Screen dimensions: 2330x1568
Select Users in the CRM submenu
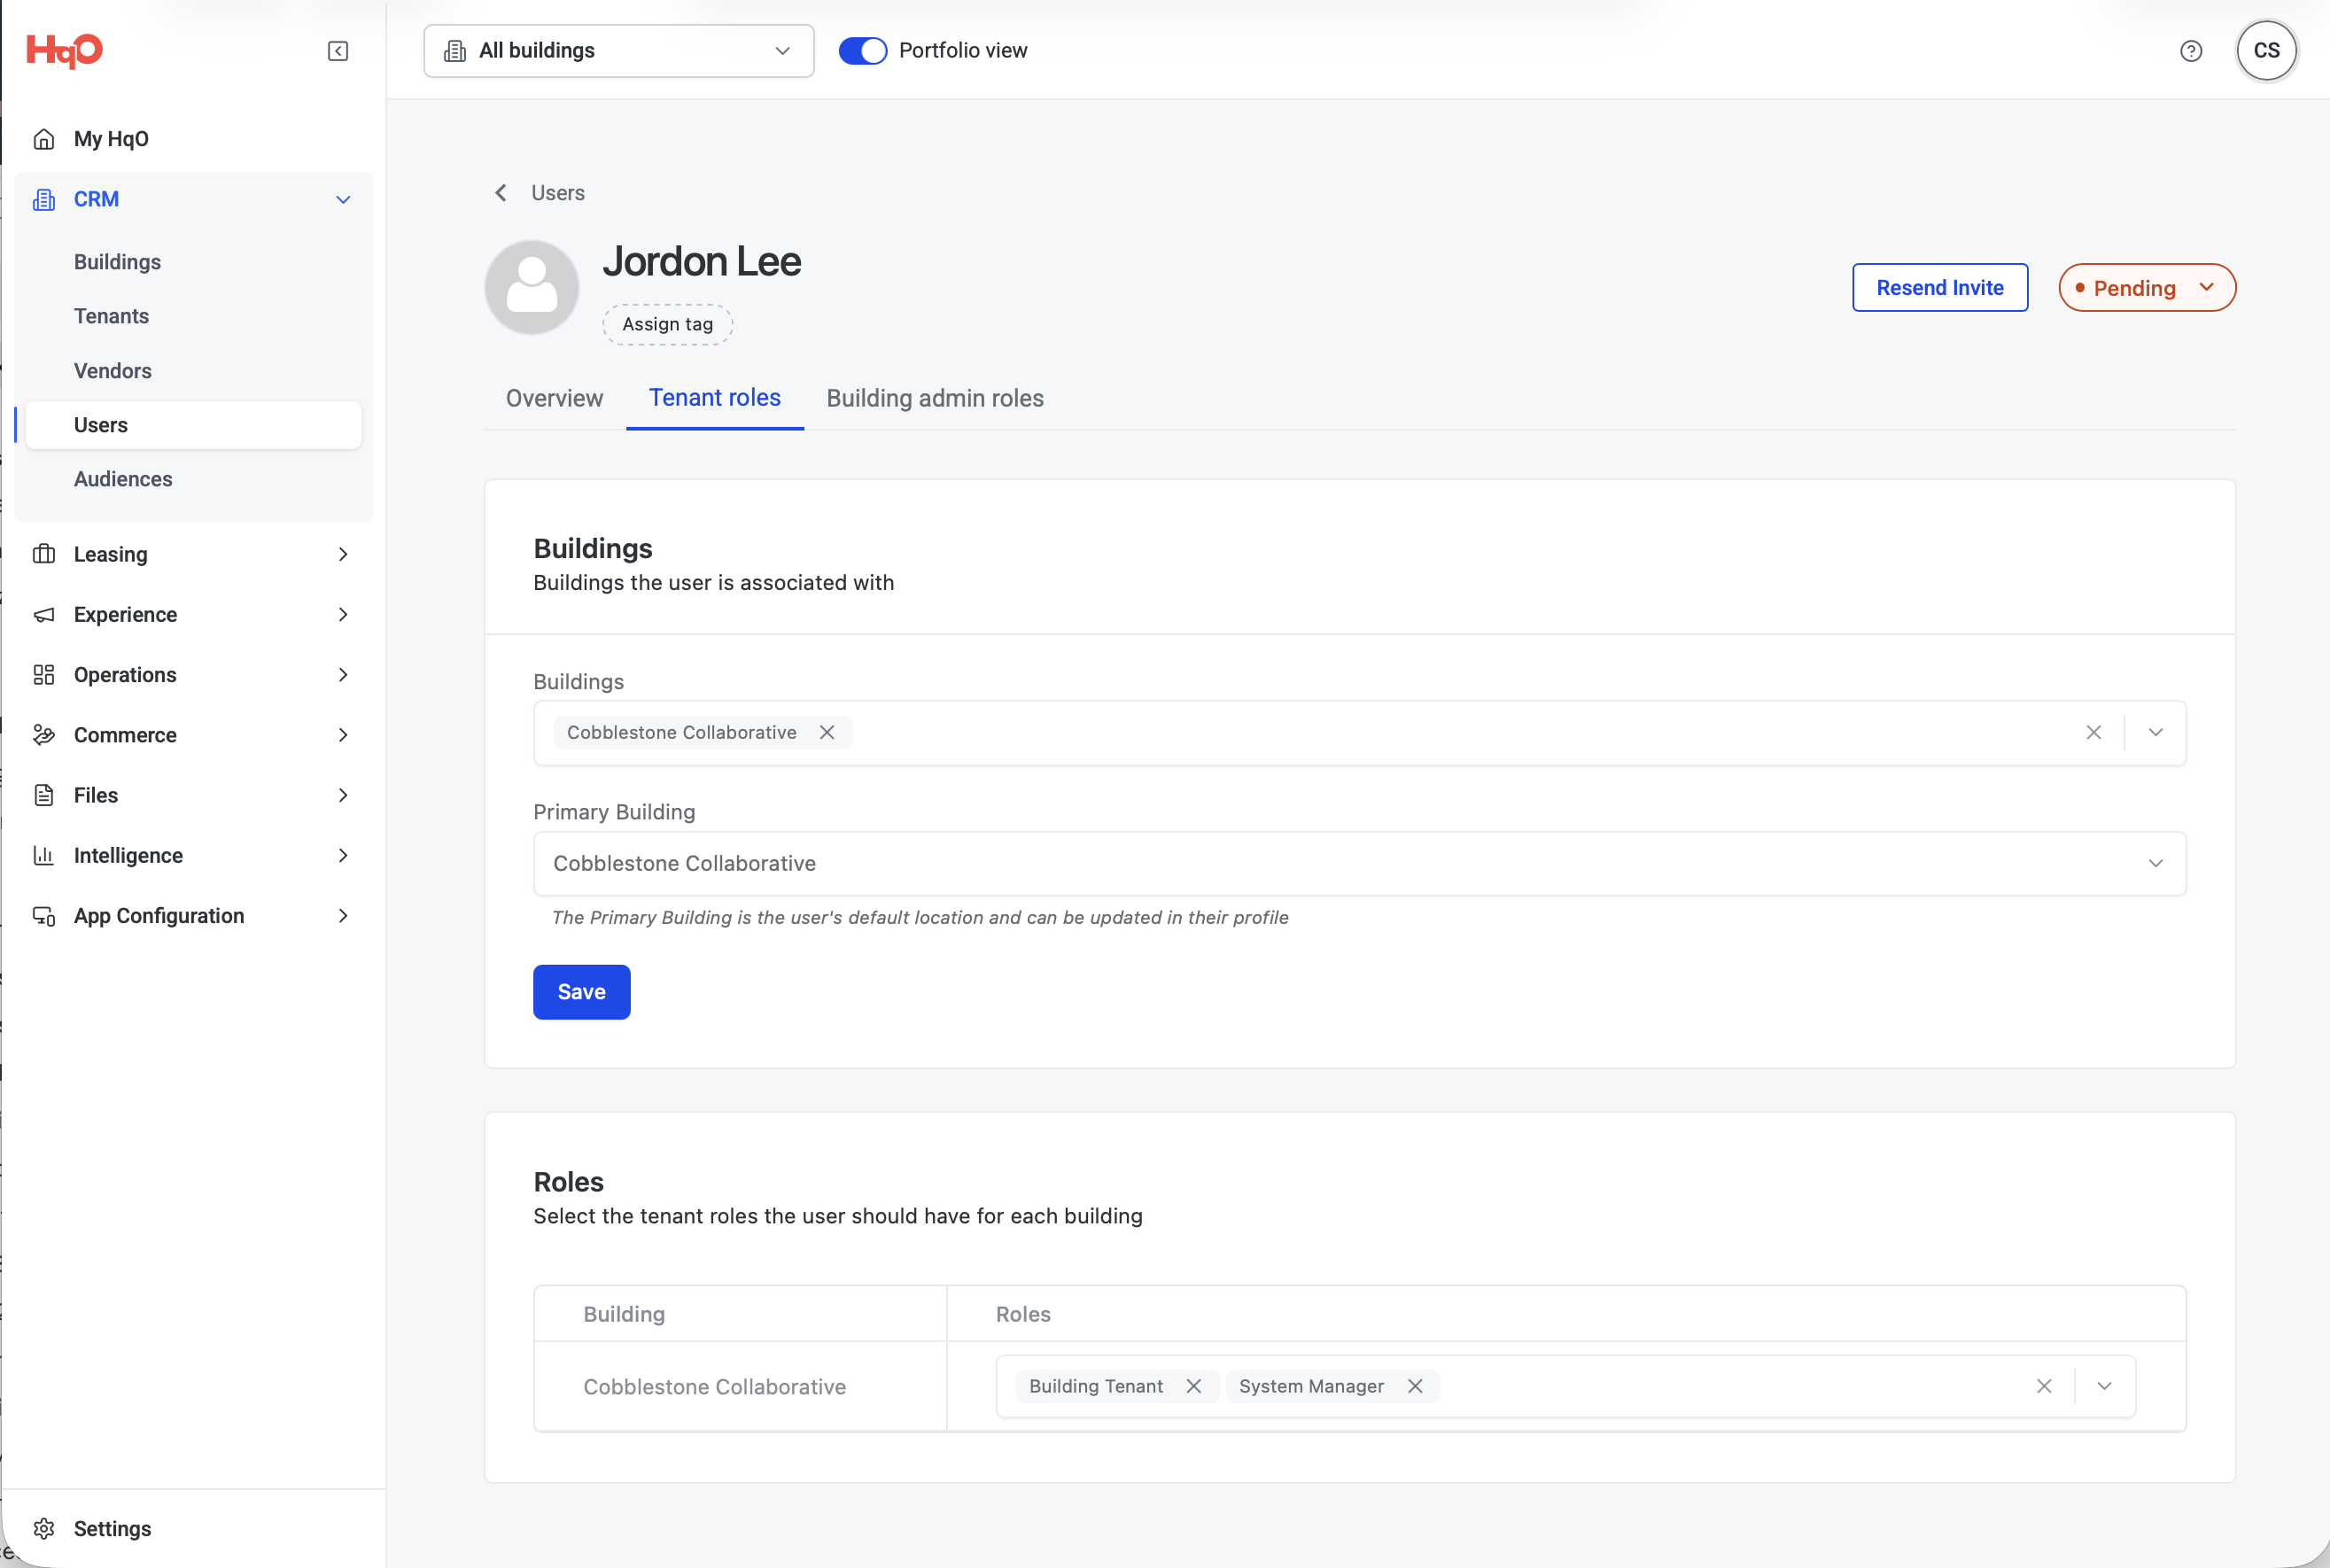[193, 425]
